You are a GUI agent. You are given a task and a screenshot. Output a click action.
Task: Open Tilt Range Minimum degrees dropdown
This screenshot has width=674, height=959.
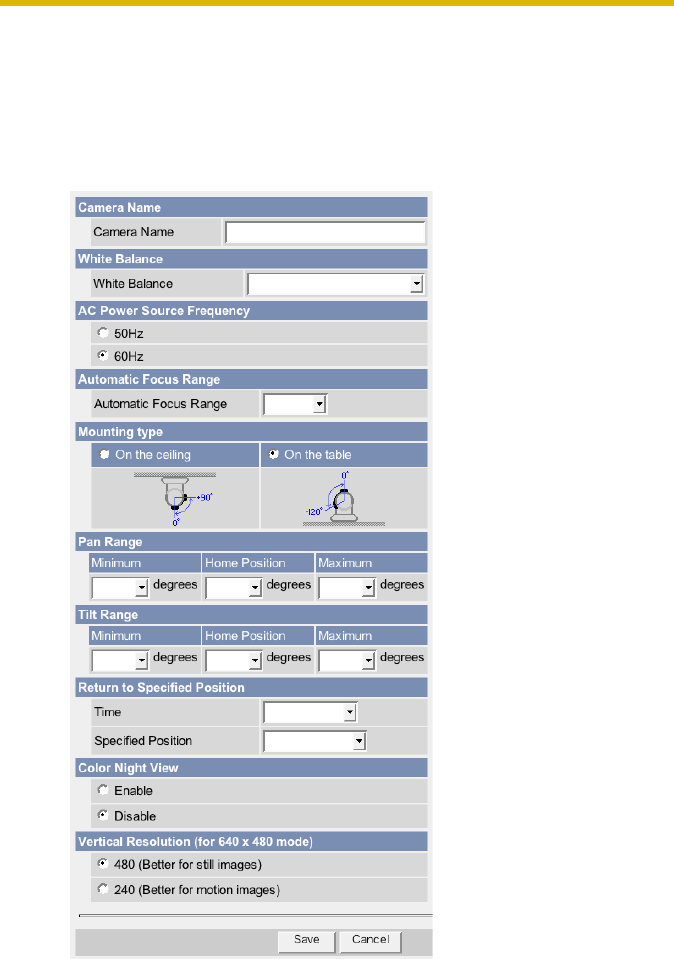(120, 661)
